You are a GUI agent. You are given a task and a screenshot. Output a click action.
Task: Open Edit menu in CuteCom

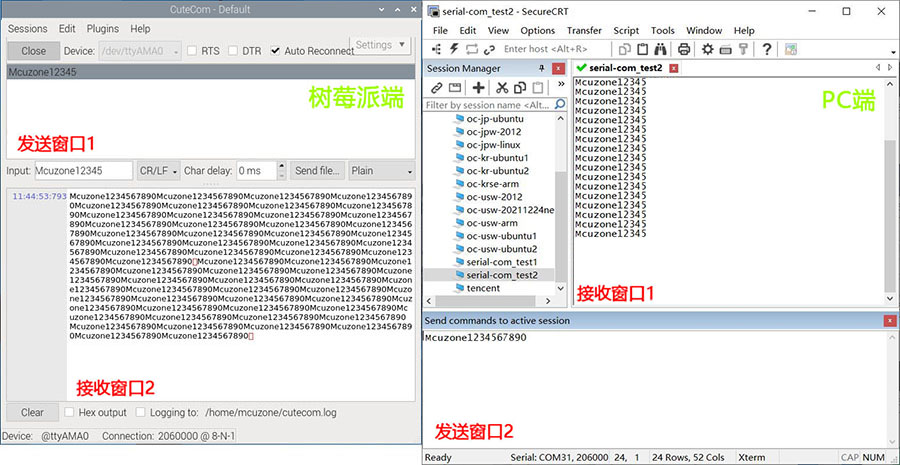67,29
